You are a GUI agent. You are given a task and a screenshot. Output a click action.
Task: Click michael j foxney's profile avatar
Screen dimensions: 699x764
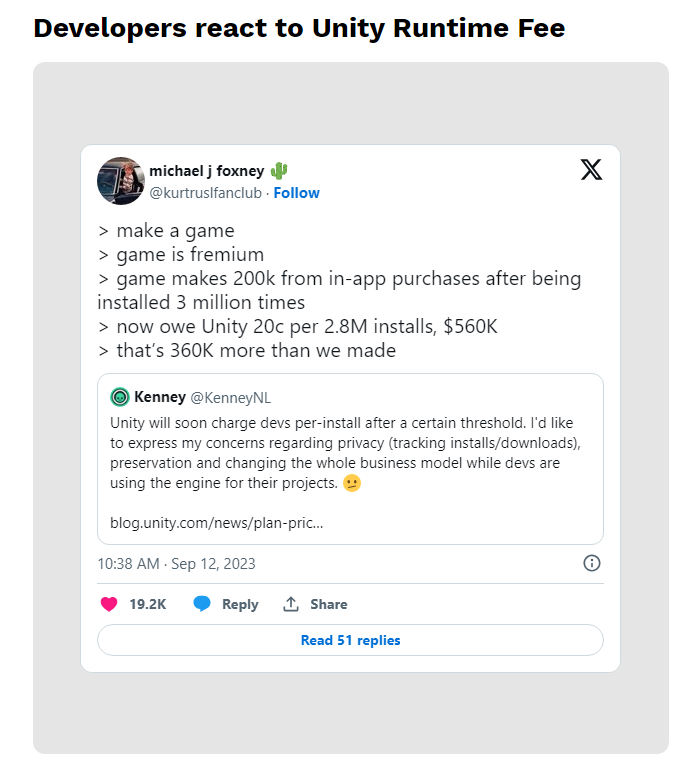121,181
